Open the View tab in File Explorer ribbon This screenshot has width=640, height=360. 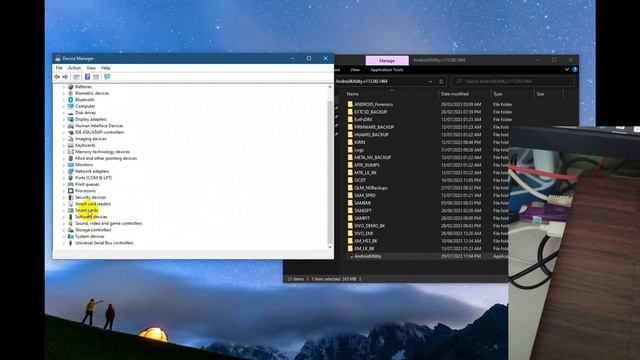355,70
